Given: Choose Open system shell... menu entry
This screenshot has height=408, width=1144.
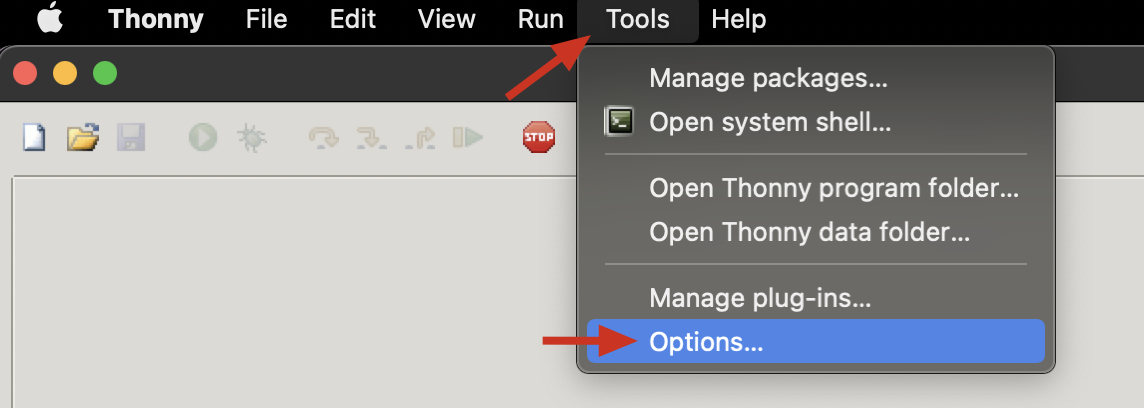Looking at the screenshot, I should pyautogui.click(x=770, y=123).
